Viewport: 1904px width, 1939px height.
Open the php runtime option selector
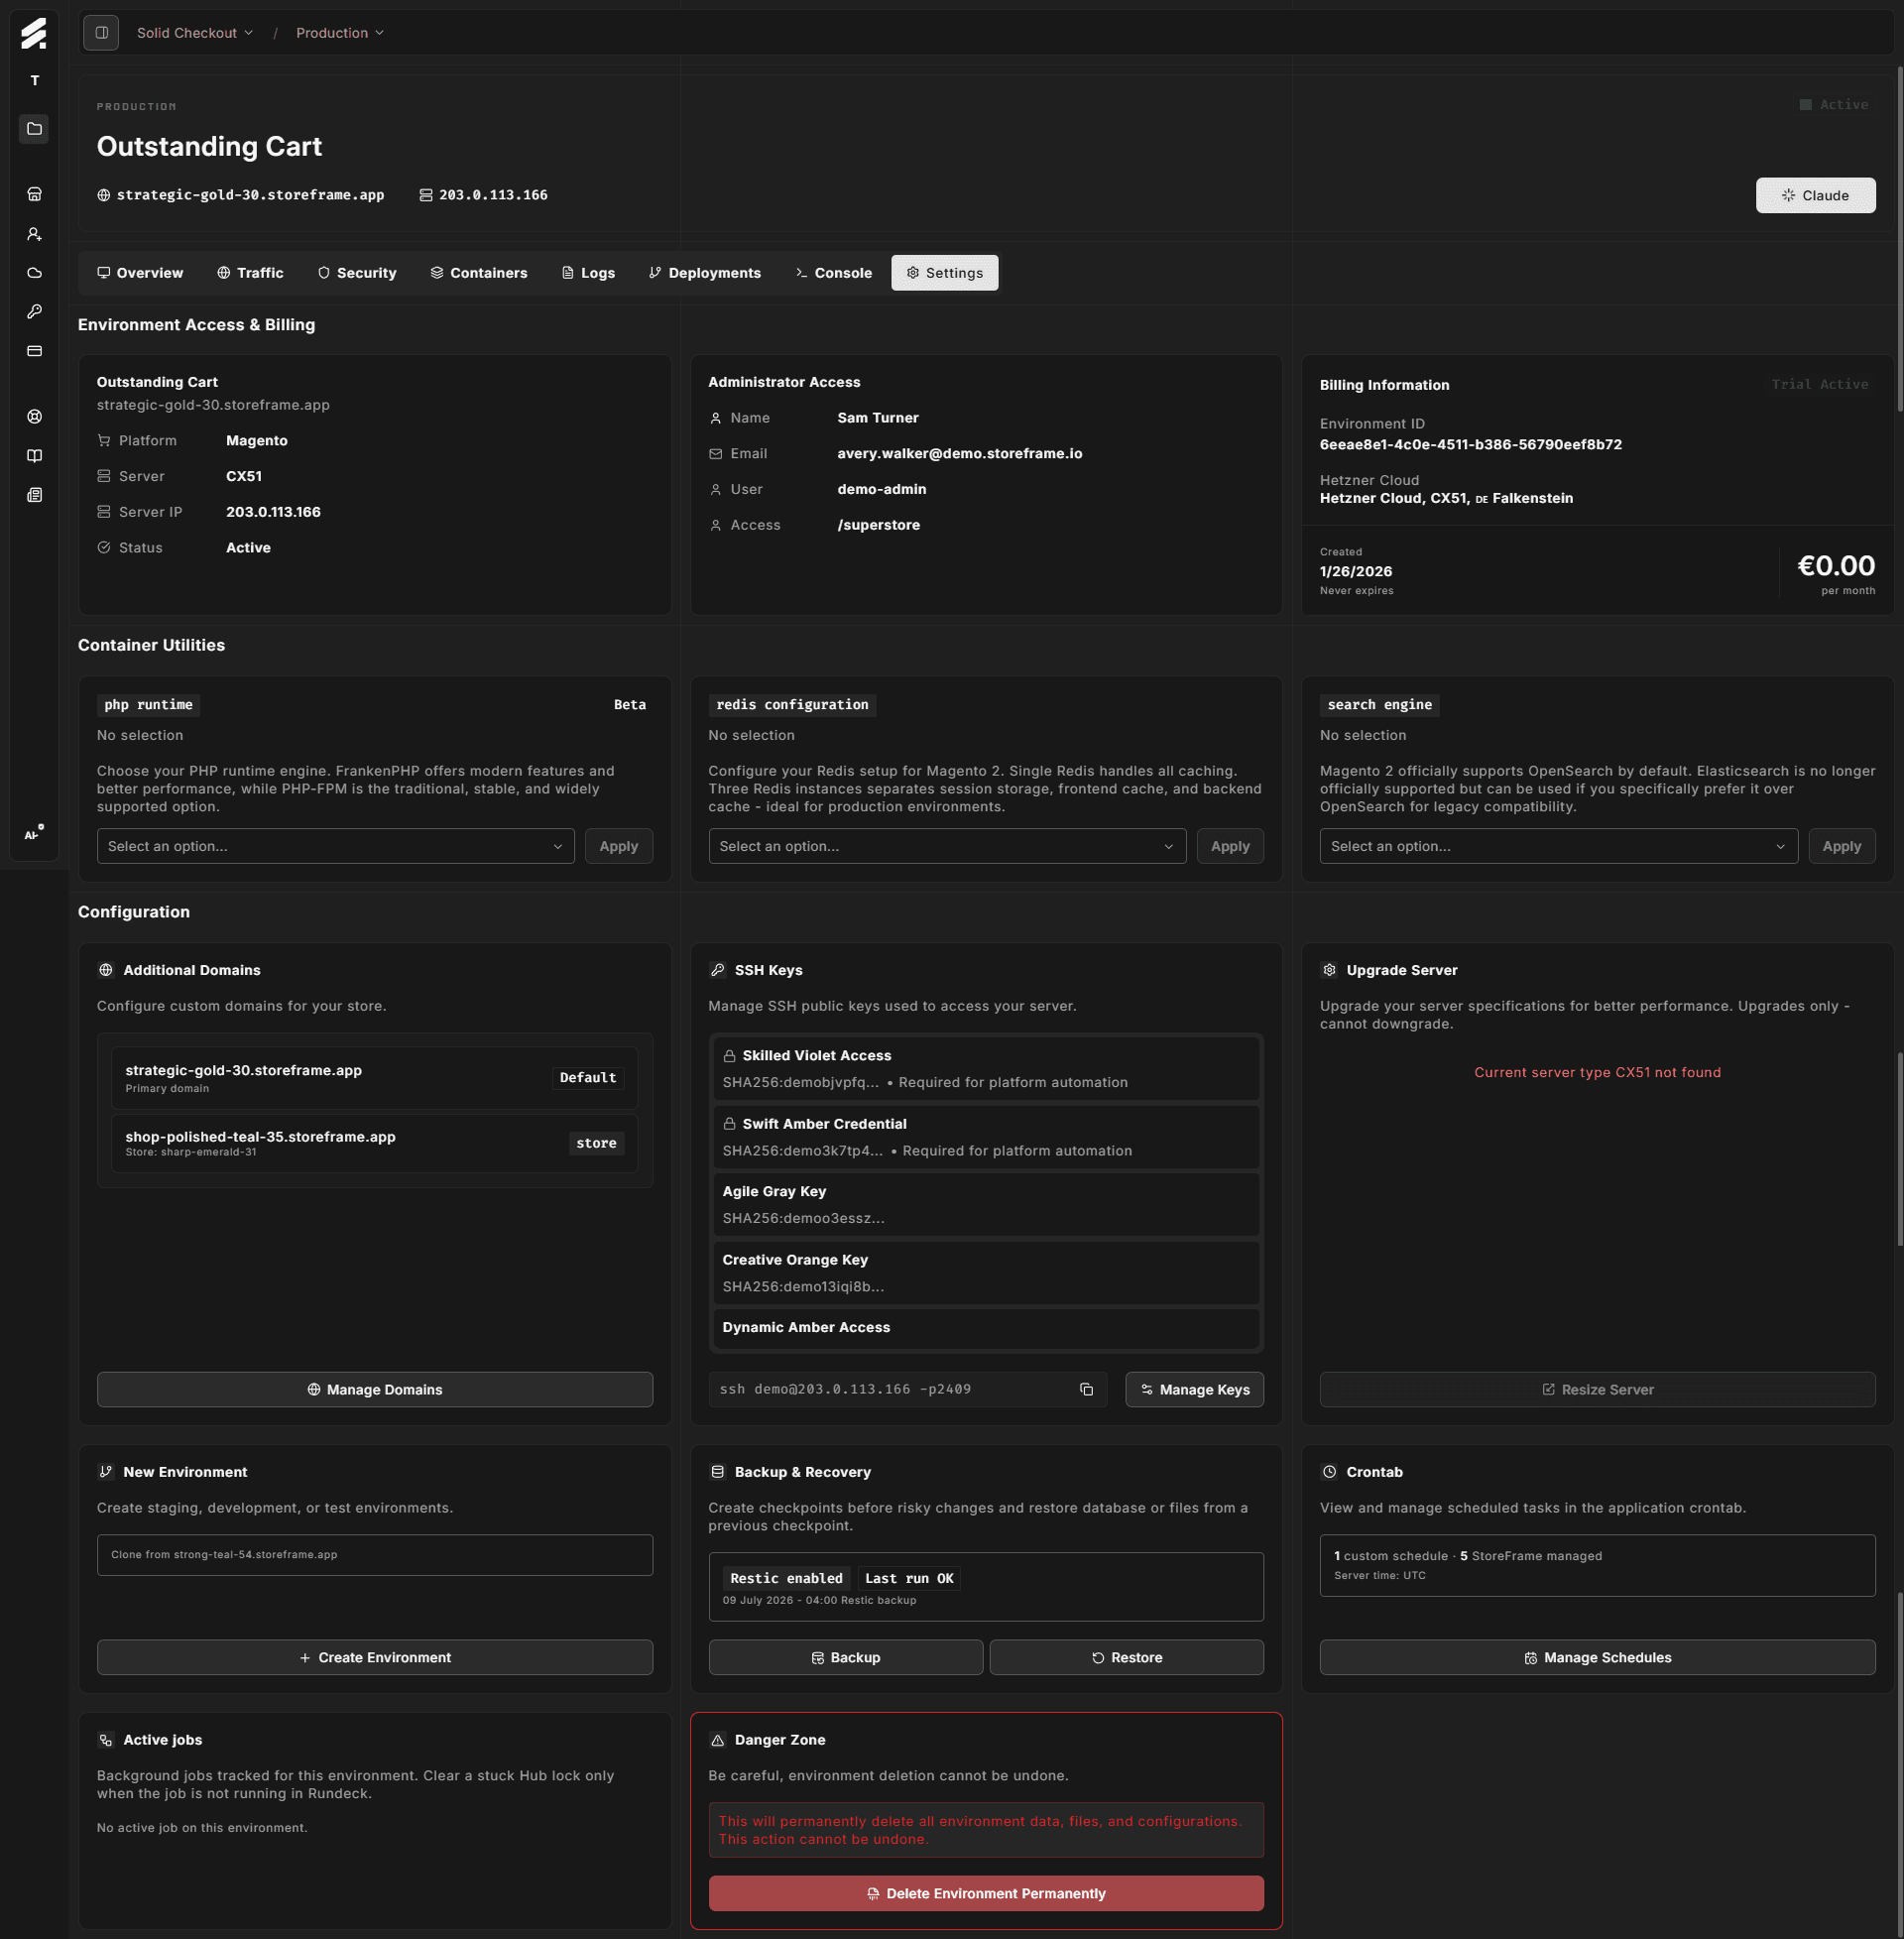(335, 846)
